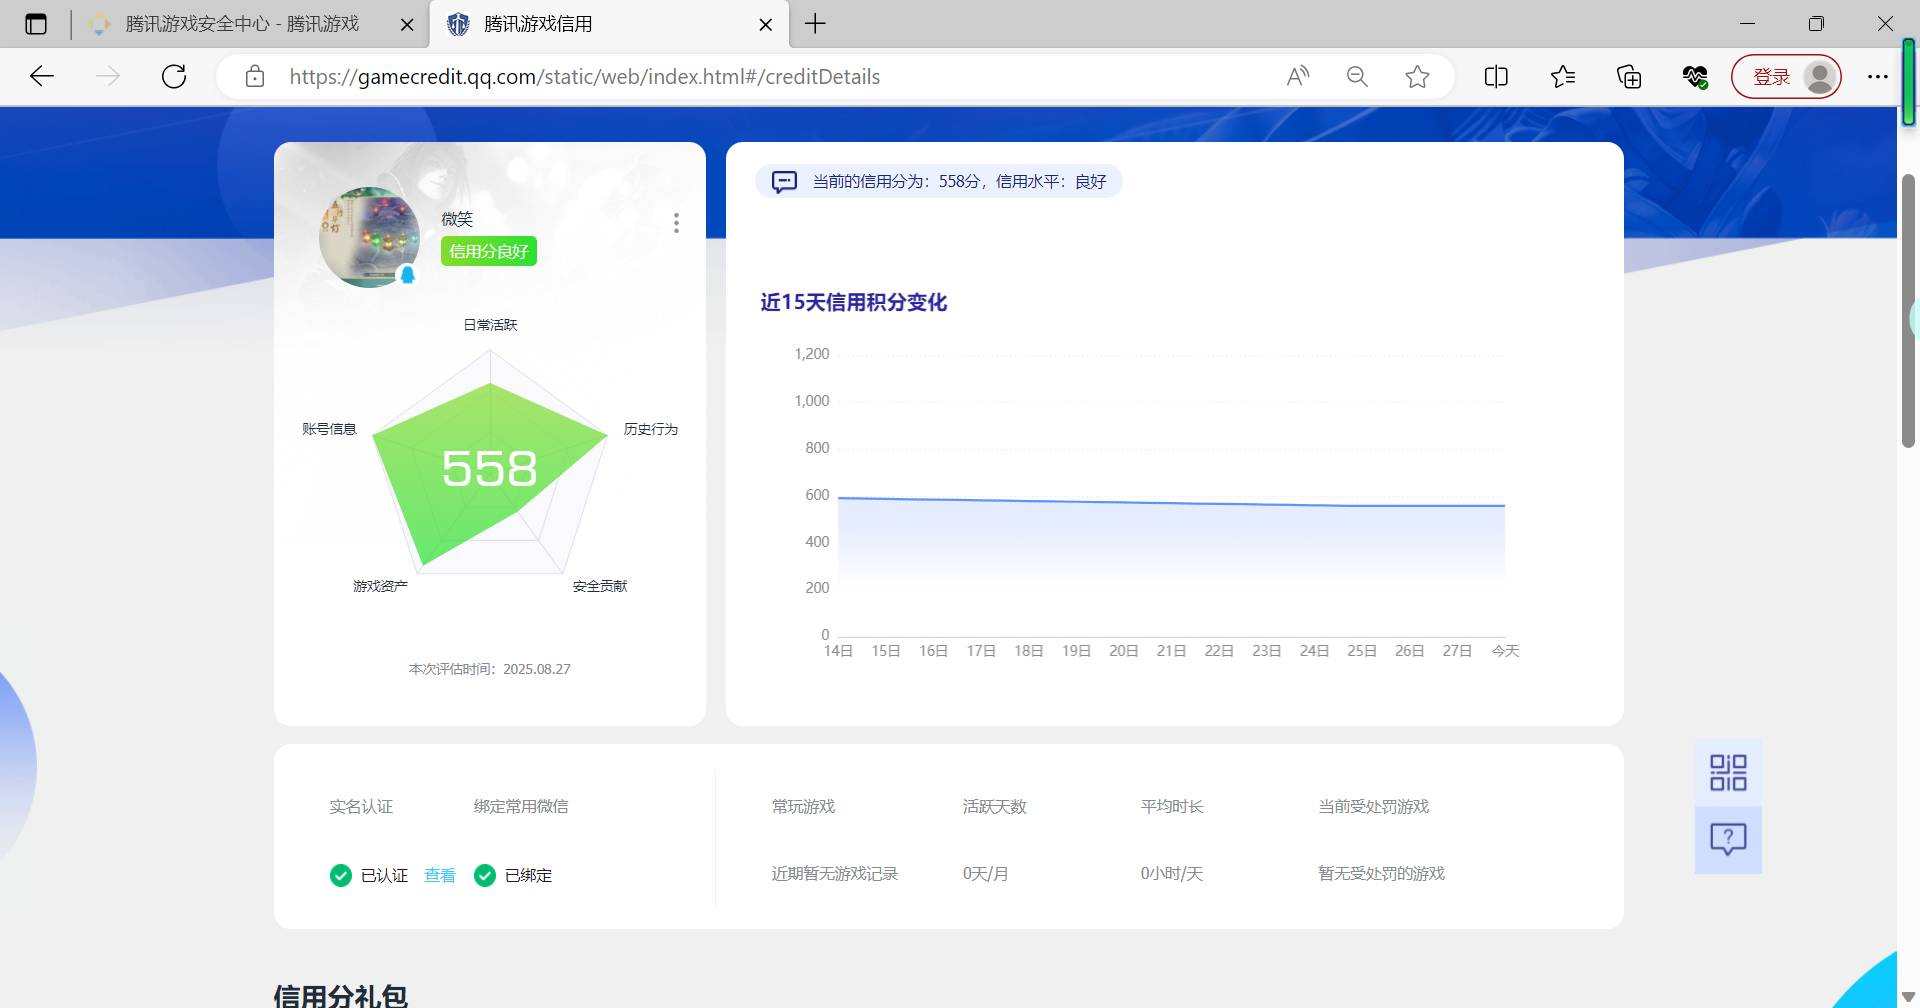Open browser Settings and more menu
The width and height of the screenshot is (1920, 1008).
1878,77
